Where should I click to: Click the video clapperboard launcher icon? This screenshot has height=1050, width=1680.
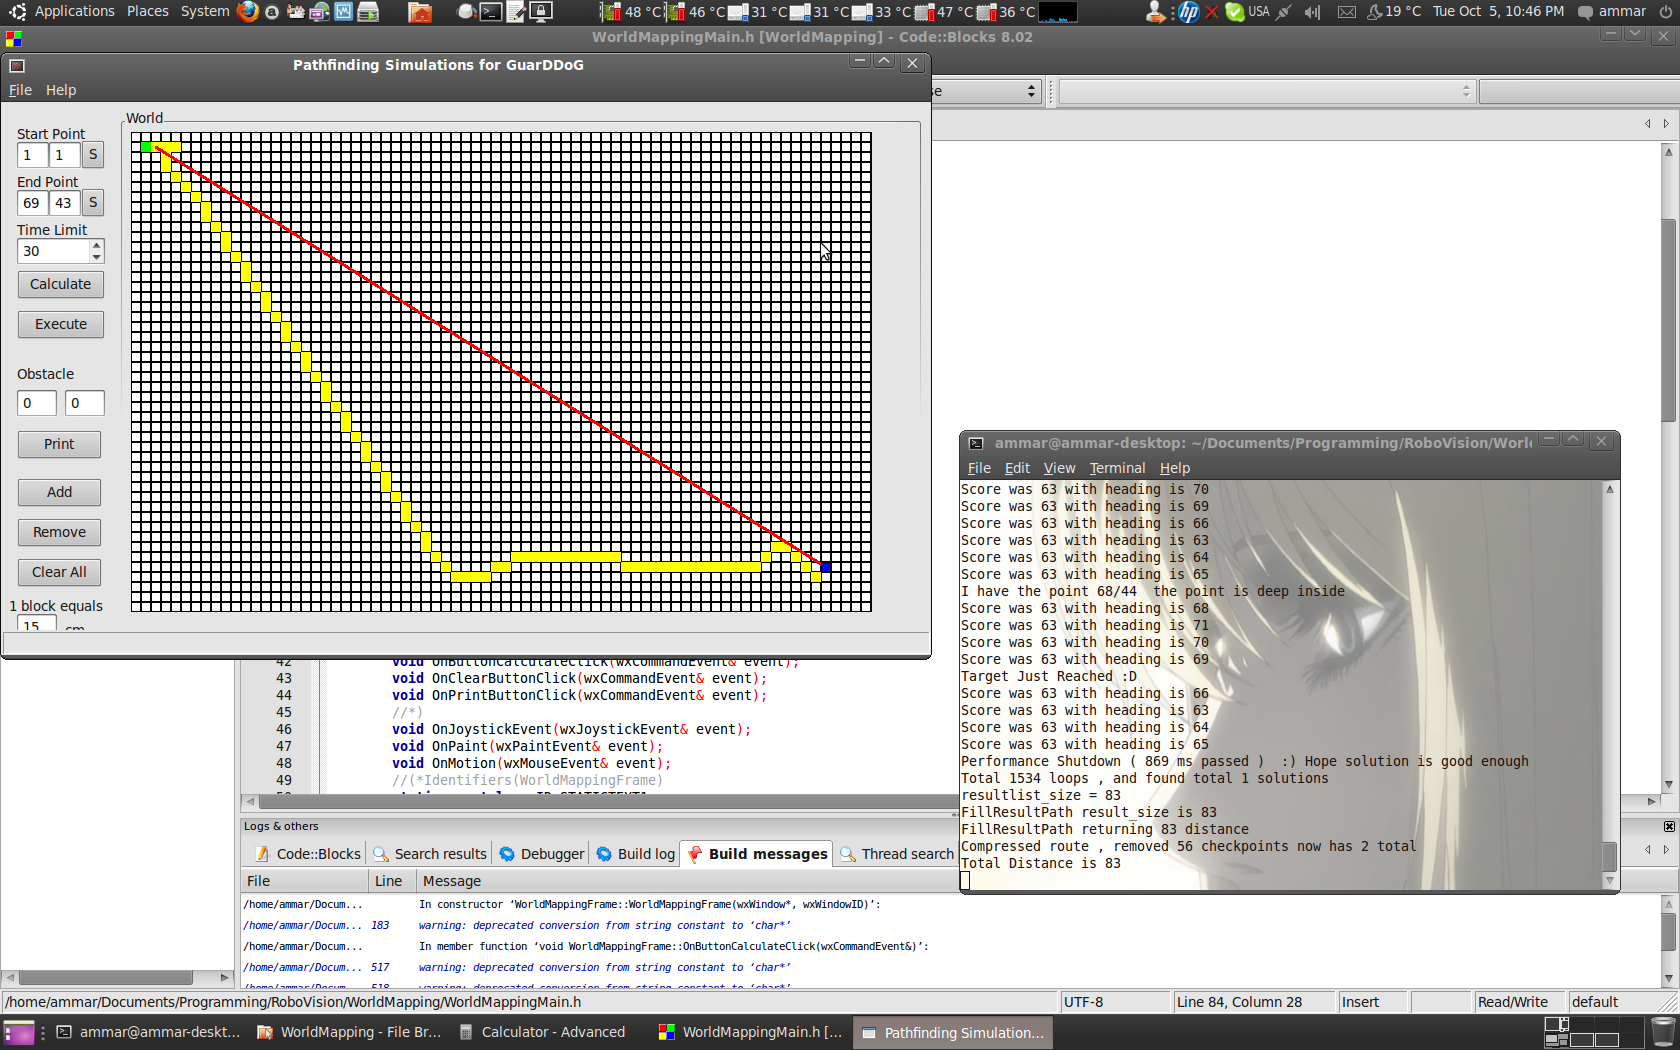click(296, 12)
